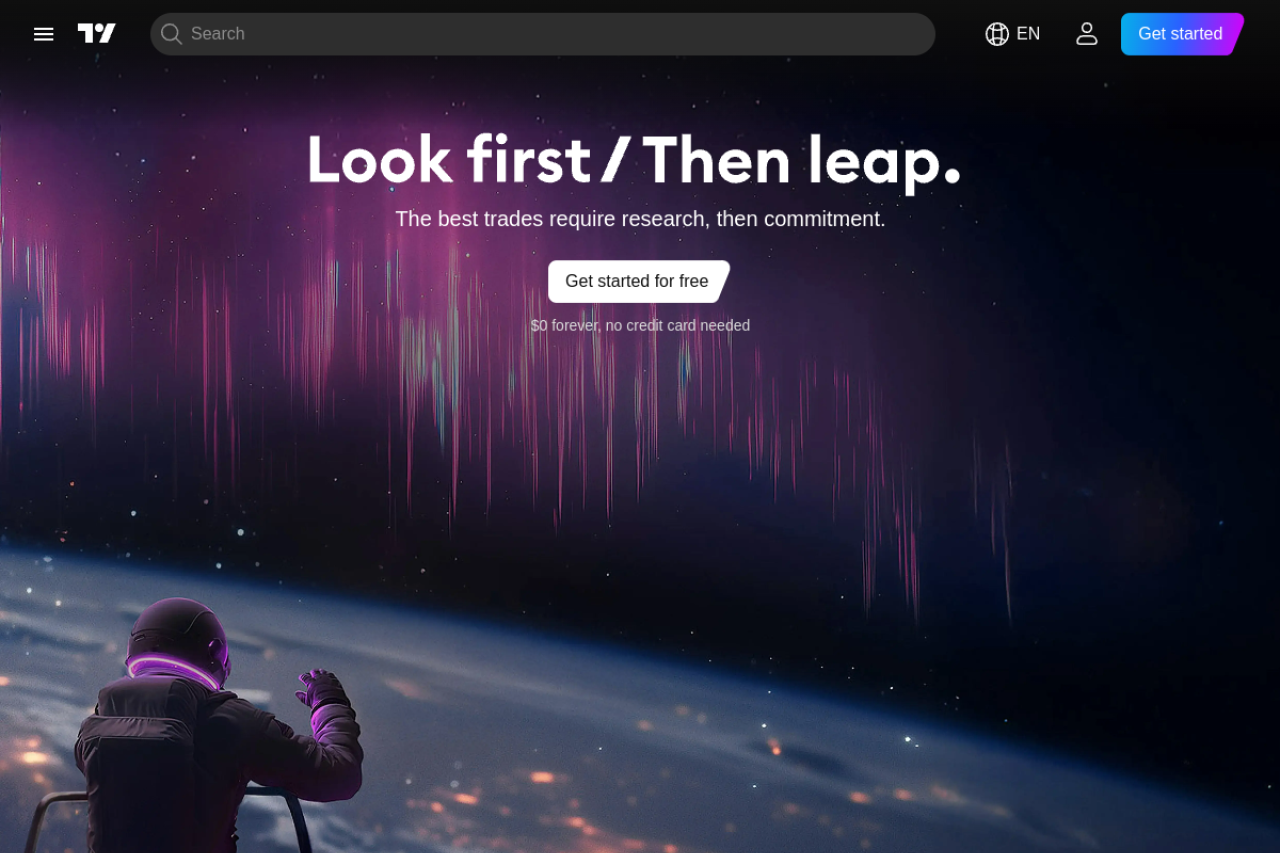Click the TradingView logo
The height and width of the screenshot is (853, 1280).
[97, 34]
